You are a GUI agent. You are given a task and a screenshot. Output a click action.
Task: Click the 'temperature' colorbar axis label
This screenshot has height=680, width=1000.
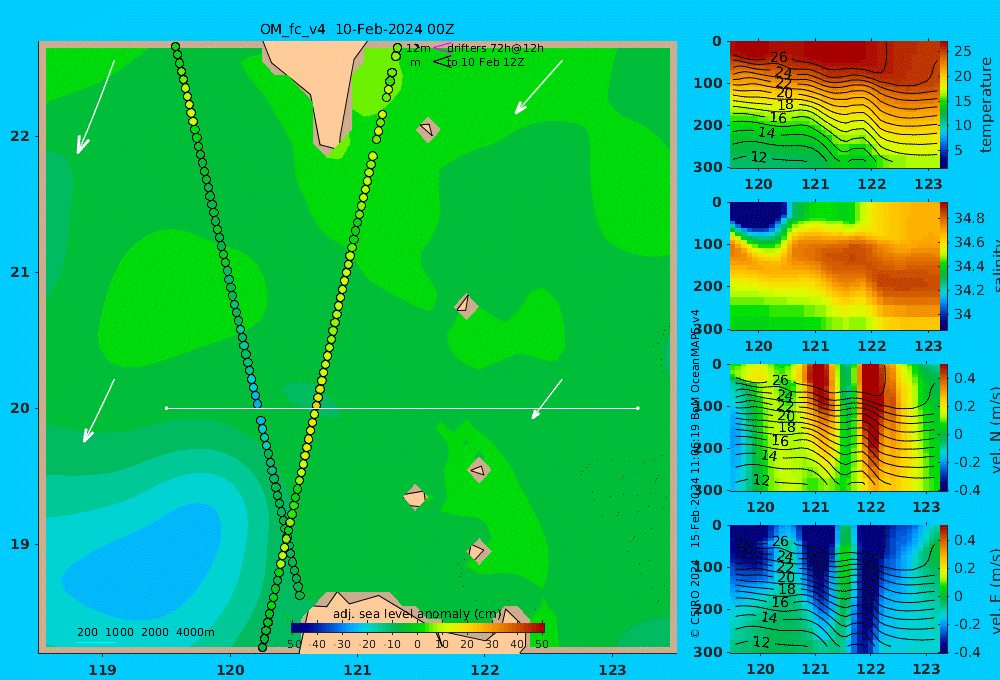pos(986,105)
